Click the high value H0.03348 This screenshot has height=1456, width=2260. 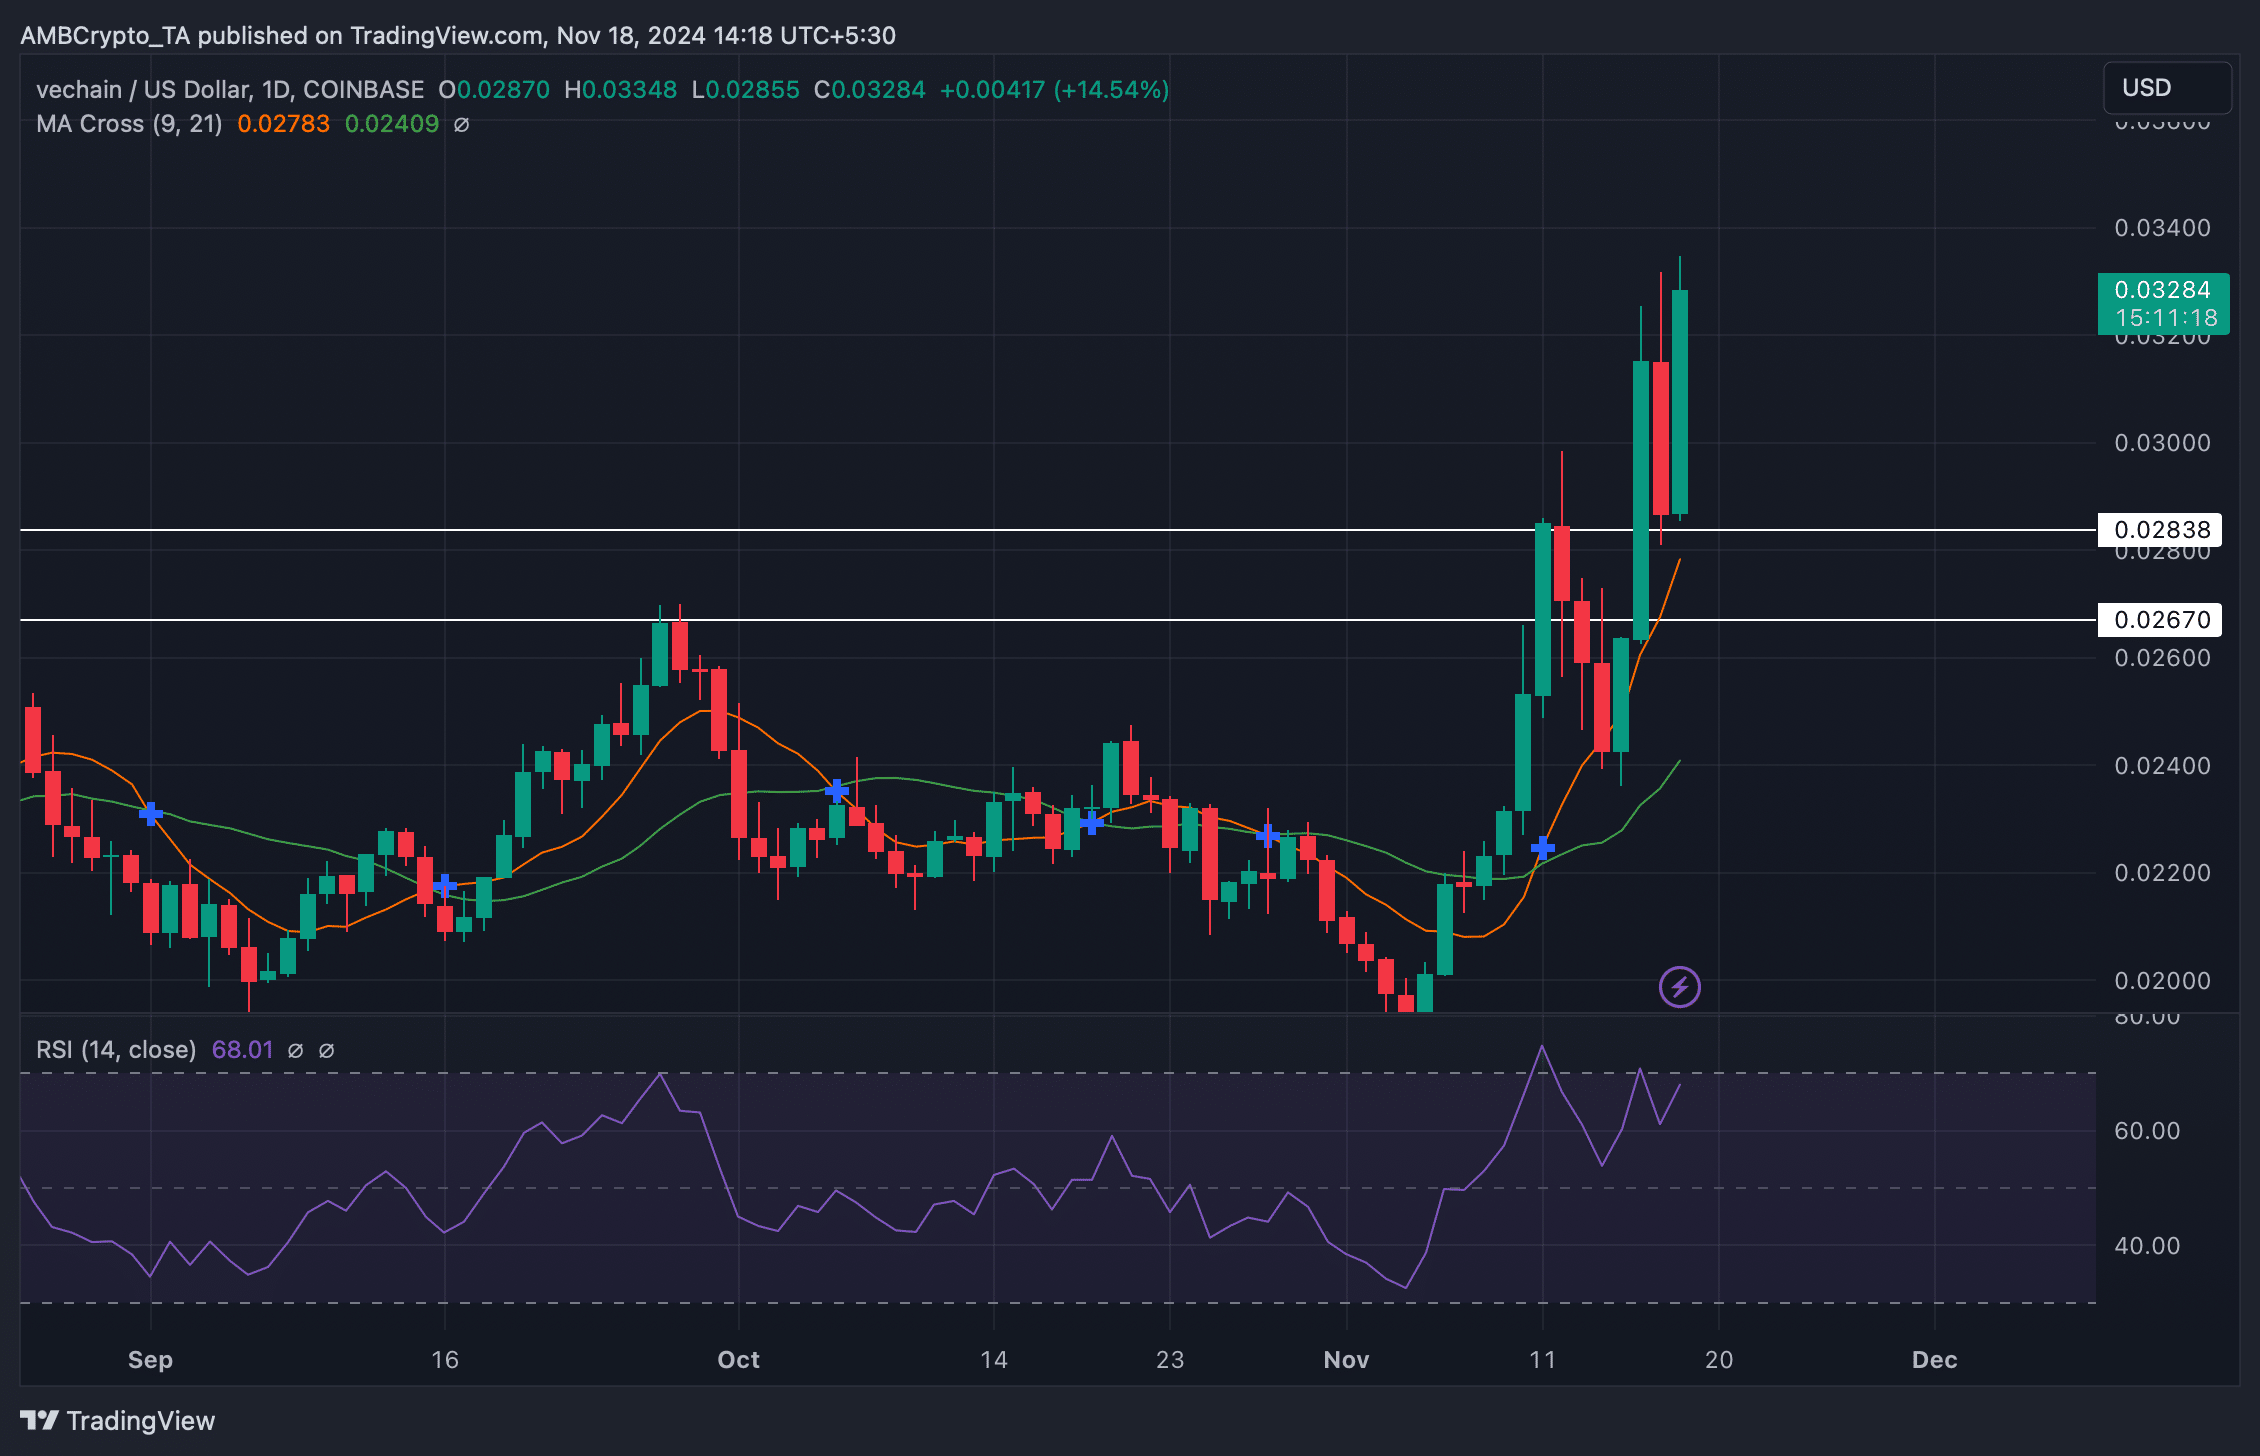tap(621, 90)
